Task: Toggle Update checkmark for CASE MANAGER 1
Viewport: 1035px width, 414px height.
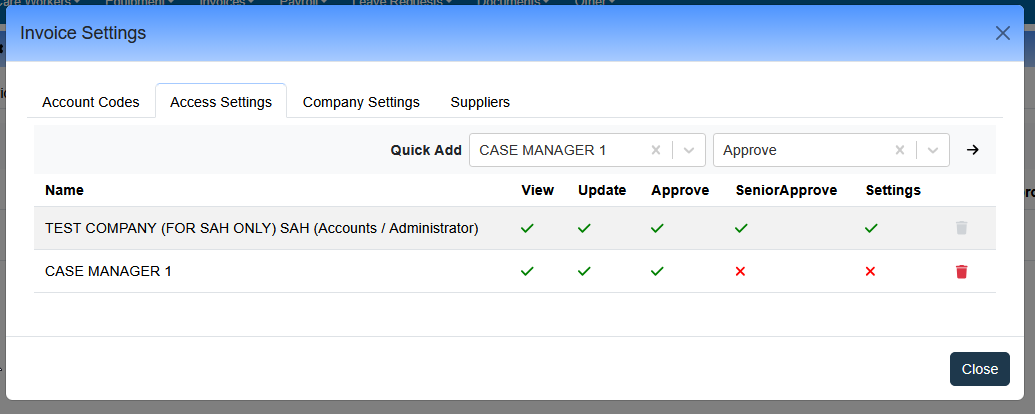Action: pyautogui.click(x=584, y=271)
